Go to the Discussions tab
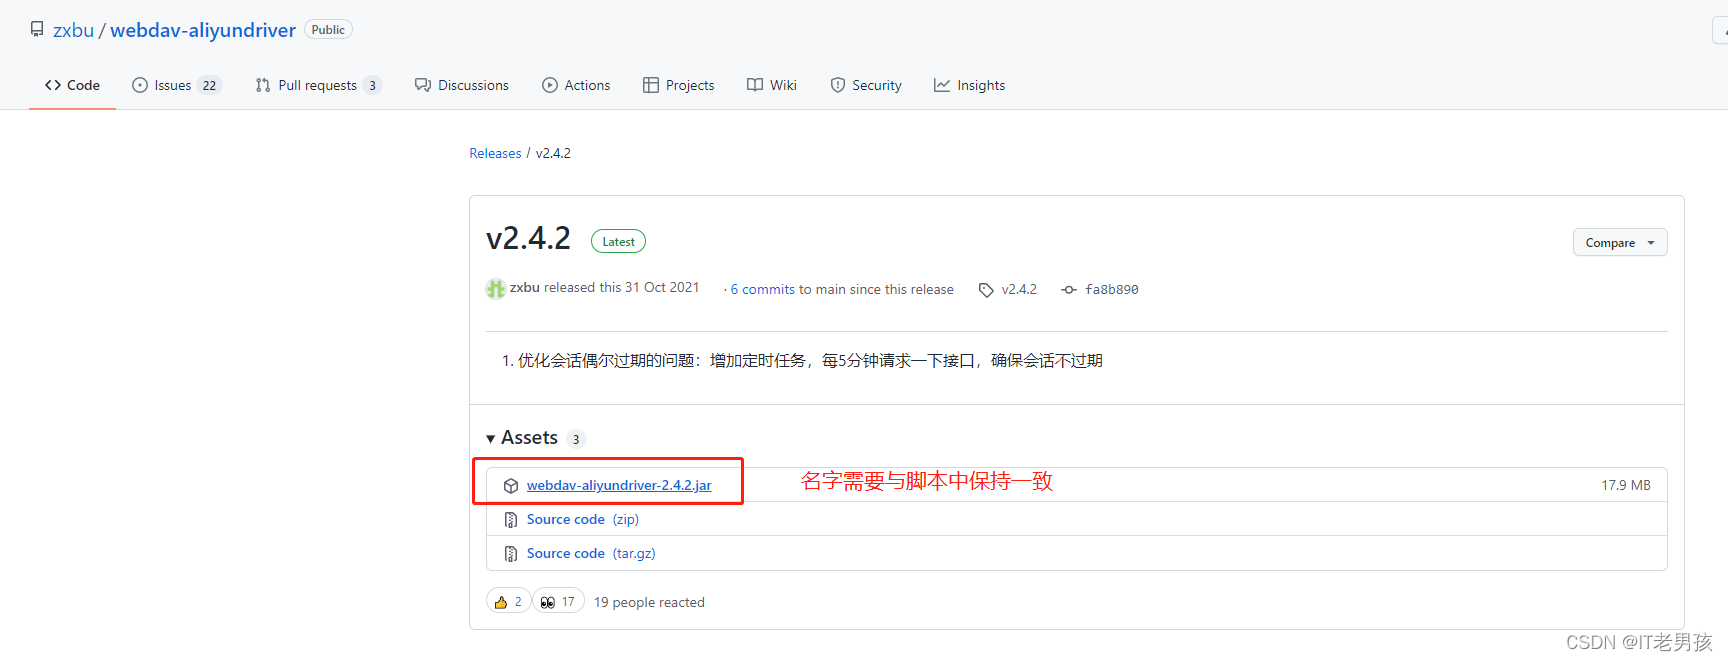The width and height of the screenshot is (1728, 661). [x=462, y=85]
